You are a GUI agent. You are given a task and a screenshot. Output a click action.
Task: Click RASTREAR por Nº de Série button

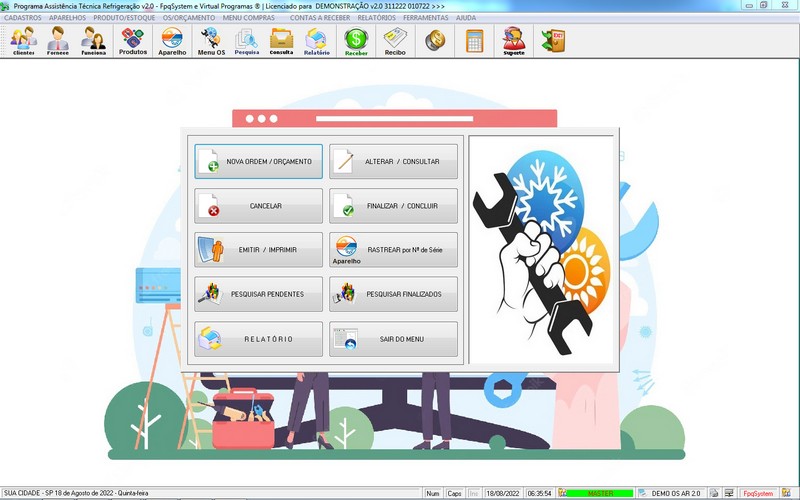pyautogui.click(x=393, y=250)
